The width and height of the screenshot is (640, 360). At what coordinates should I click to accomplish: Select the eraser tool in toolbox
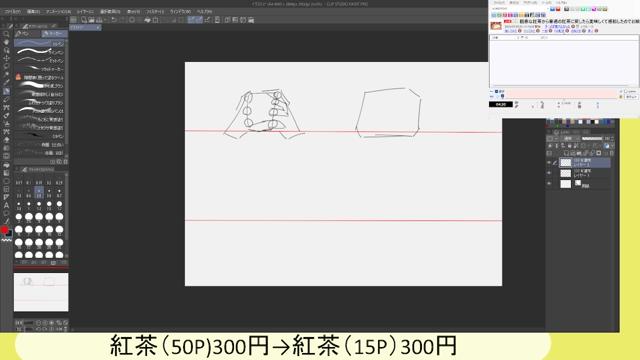click(x=6, y=116)
